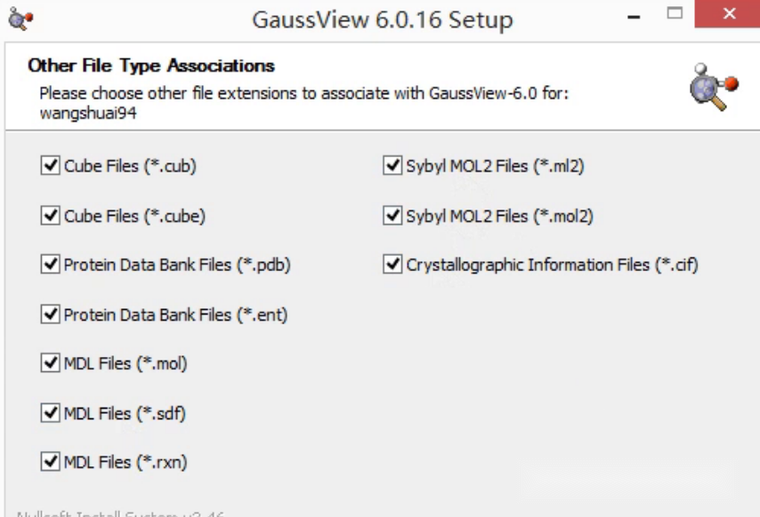Toggle Protein Data Bank Files (*.ent) checkbox
This screenshot has height=517, width=760.
(x=50, y=314)
